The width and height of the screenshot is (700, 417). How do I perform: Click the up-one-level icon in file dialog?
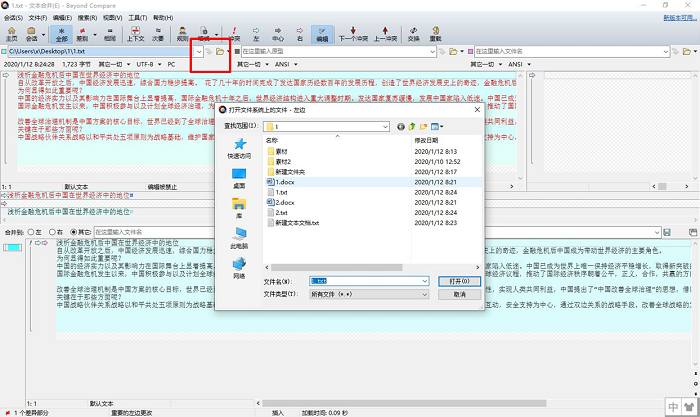click(x=412, y=127)
